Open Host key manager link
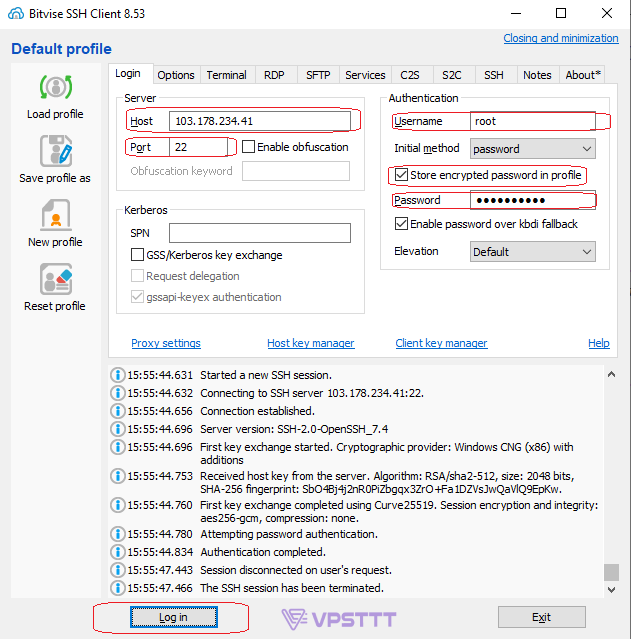 [311, 343]
